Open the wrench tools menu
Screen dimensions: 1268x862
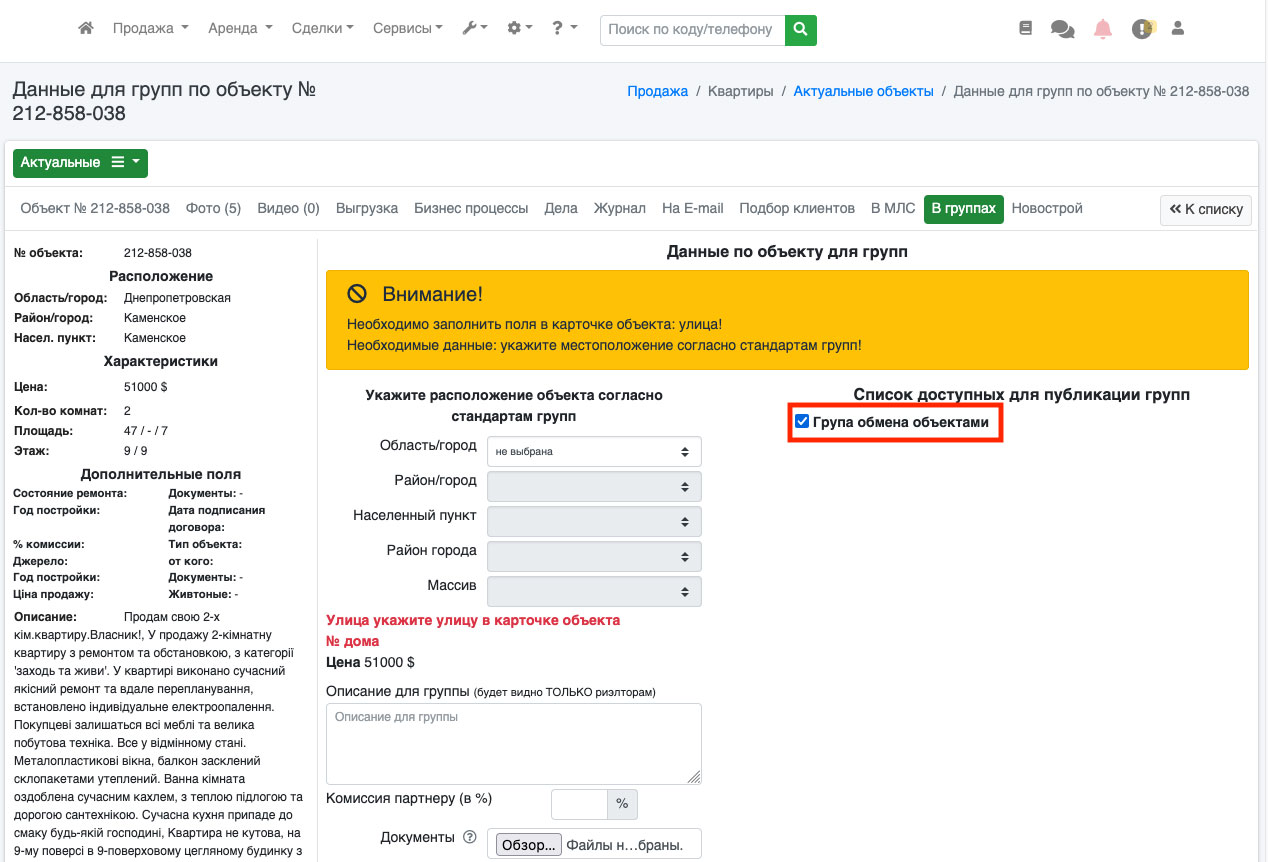pyautogui.click(x=474, y=29)
